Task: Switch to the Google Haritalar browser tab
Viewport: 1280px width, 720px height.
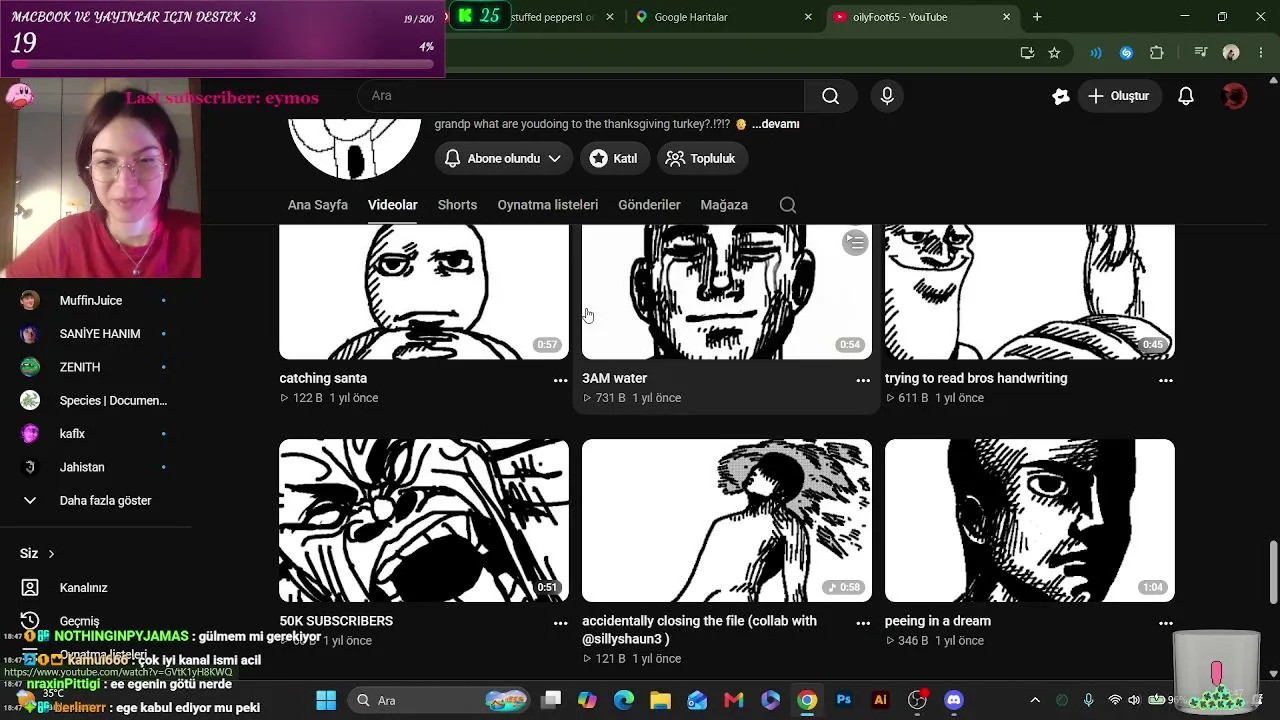Action: pos(724,17)
